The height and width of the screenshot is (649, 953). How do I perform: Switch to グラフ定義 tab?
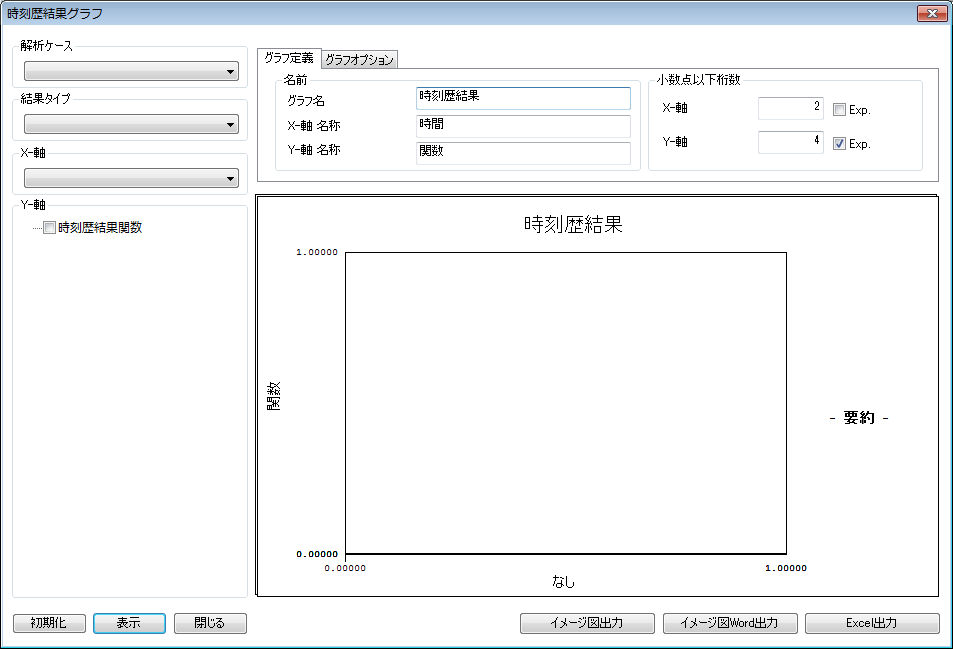[x=289, y=58]
